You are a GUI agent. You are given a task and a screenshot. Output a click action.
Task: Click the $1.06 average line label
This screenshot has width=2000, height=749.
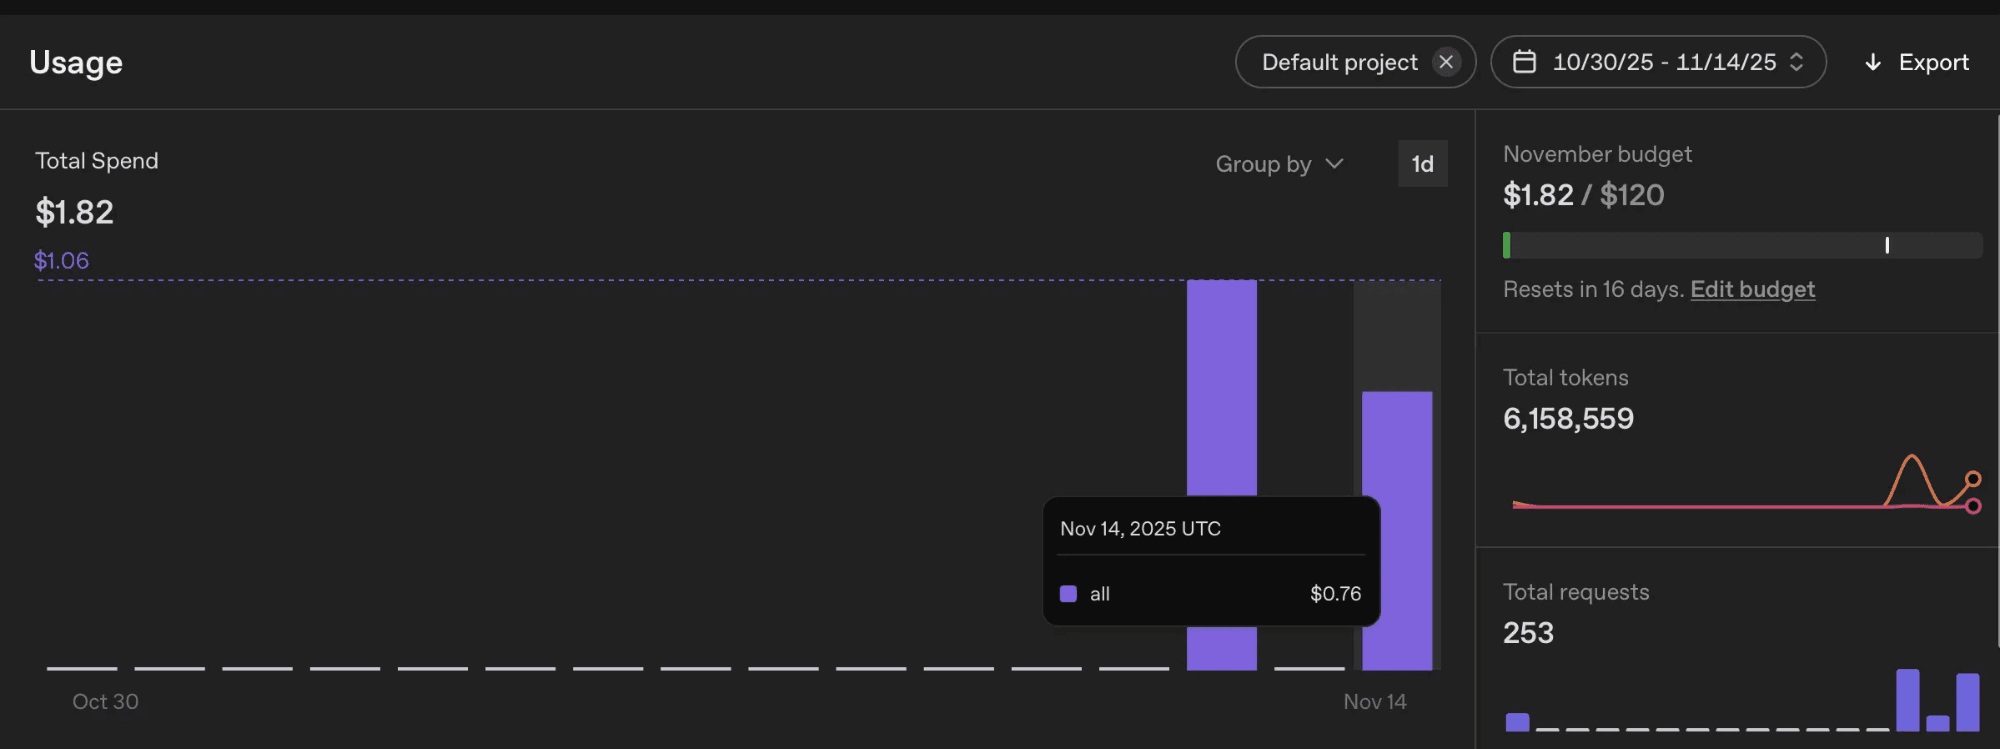pyautogui.click(x=62, y=261)
